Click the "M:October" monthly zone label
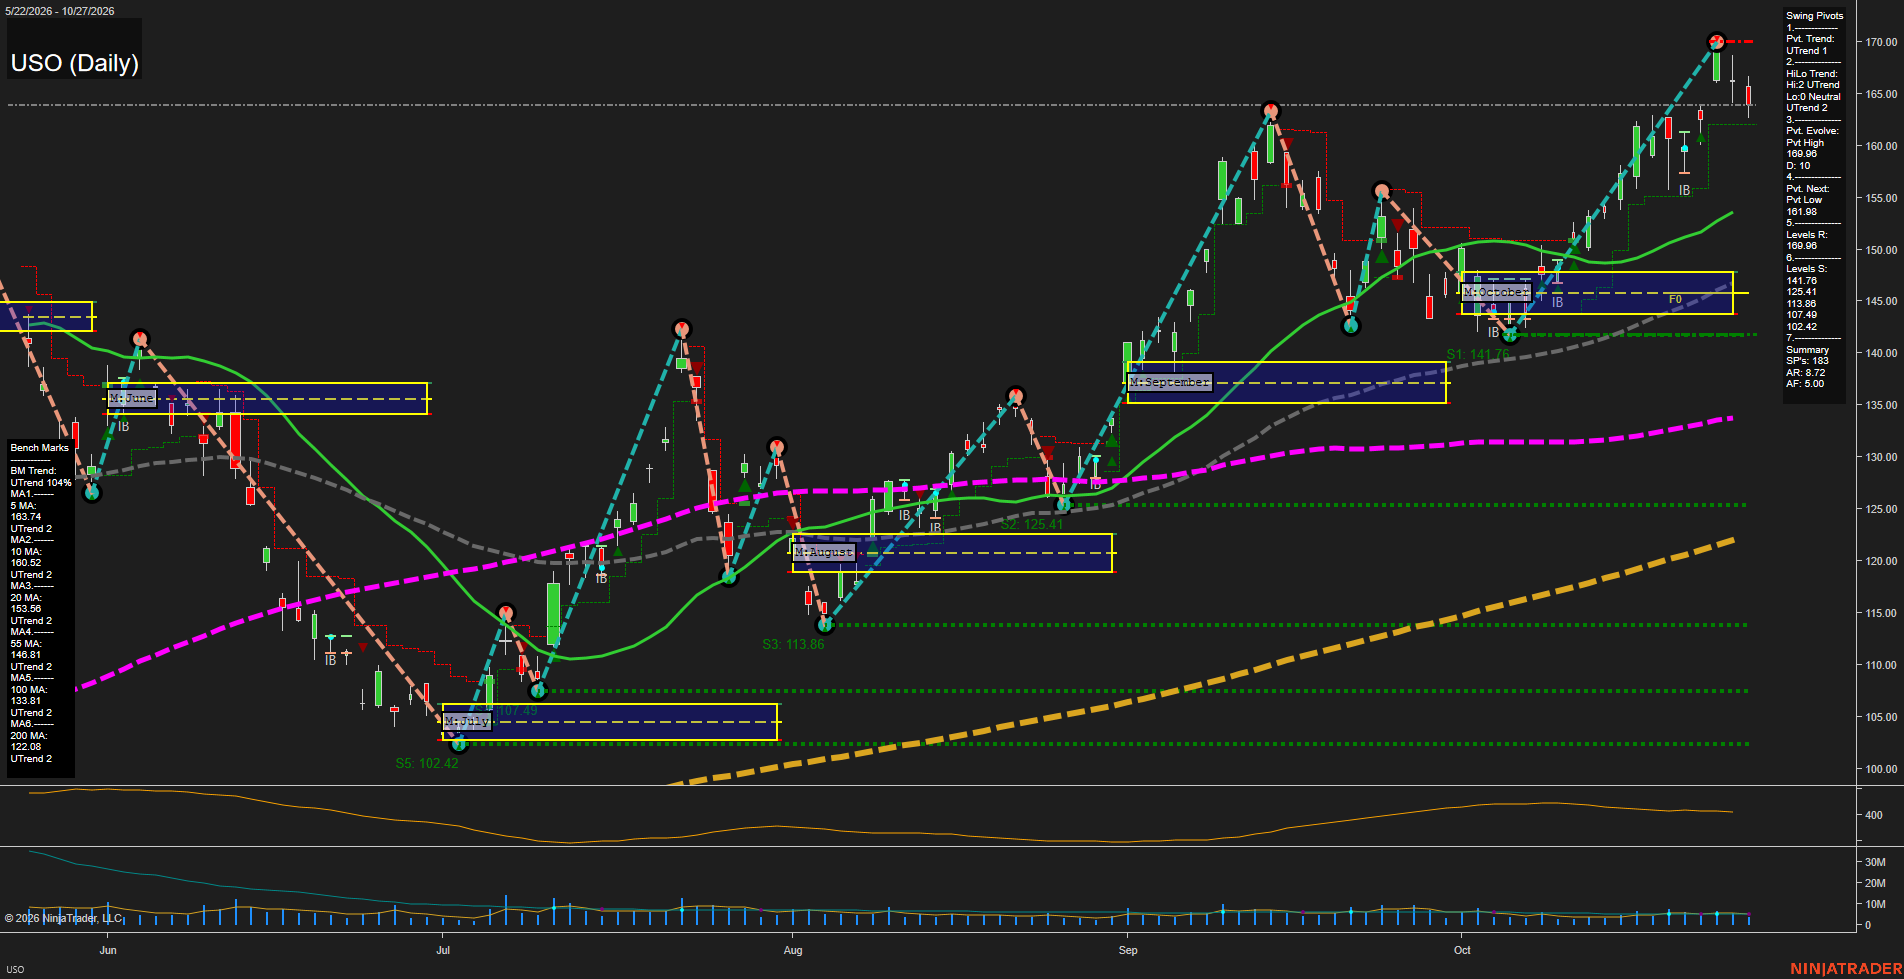 (x=1496, y=292)
